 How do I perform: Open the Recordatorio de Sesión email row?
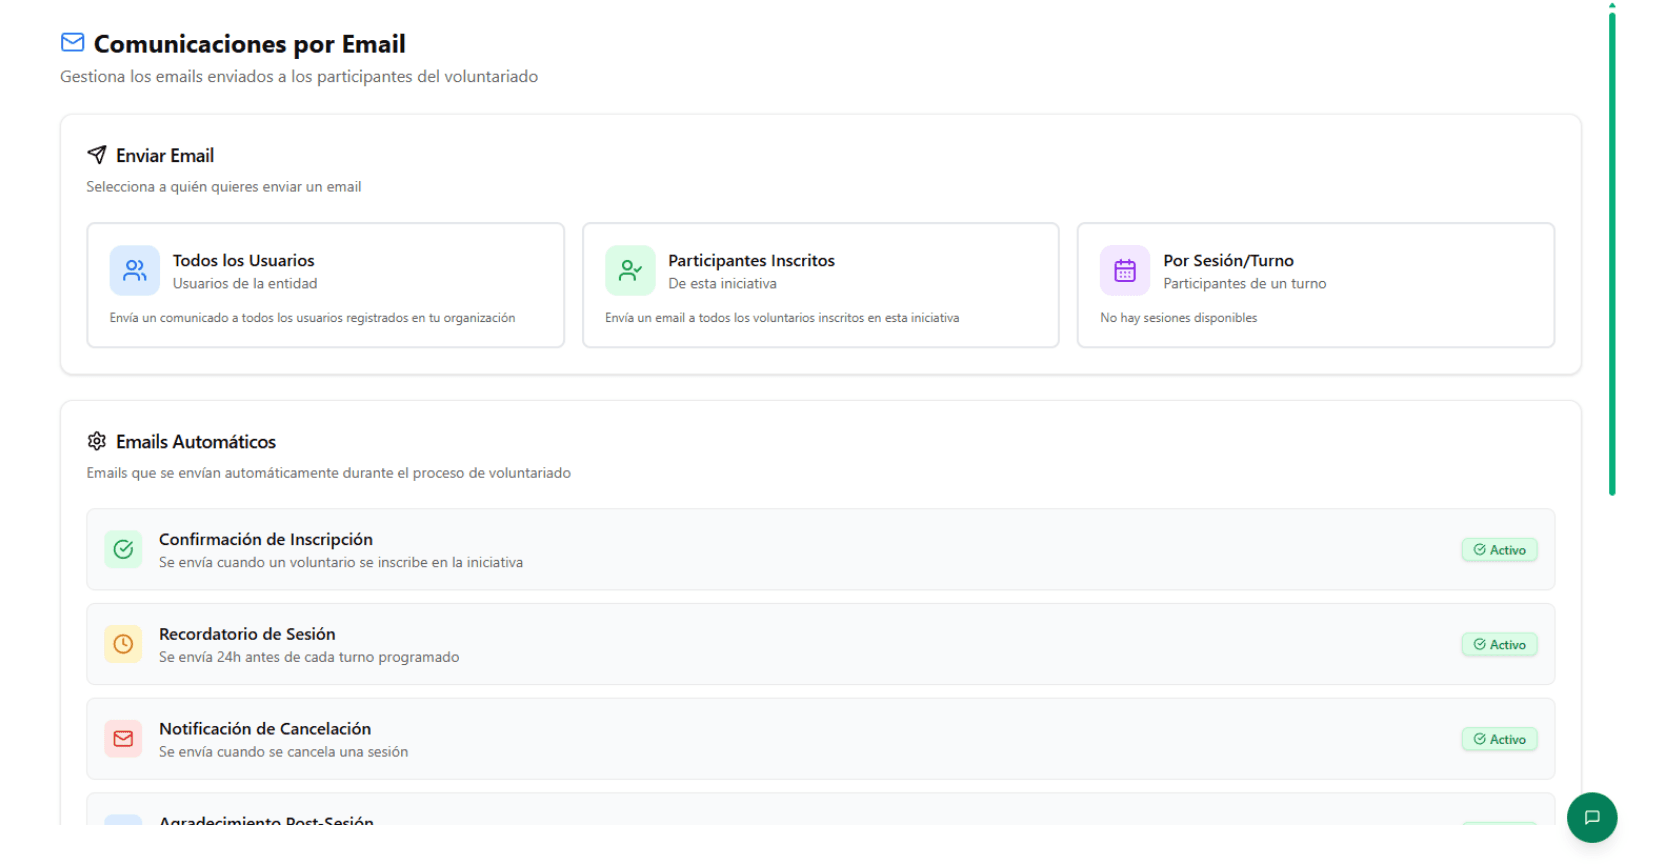[821, 644]
